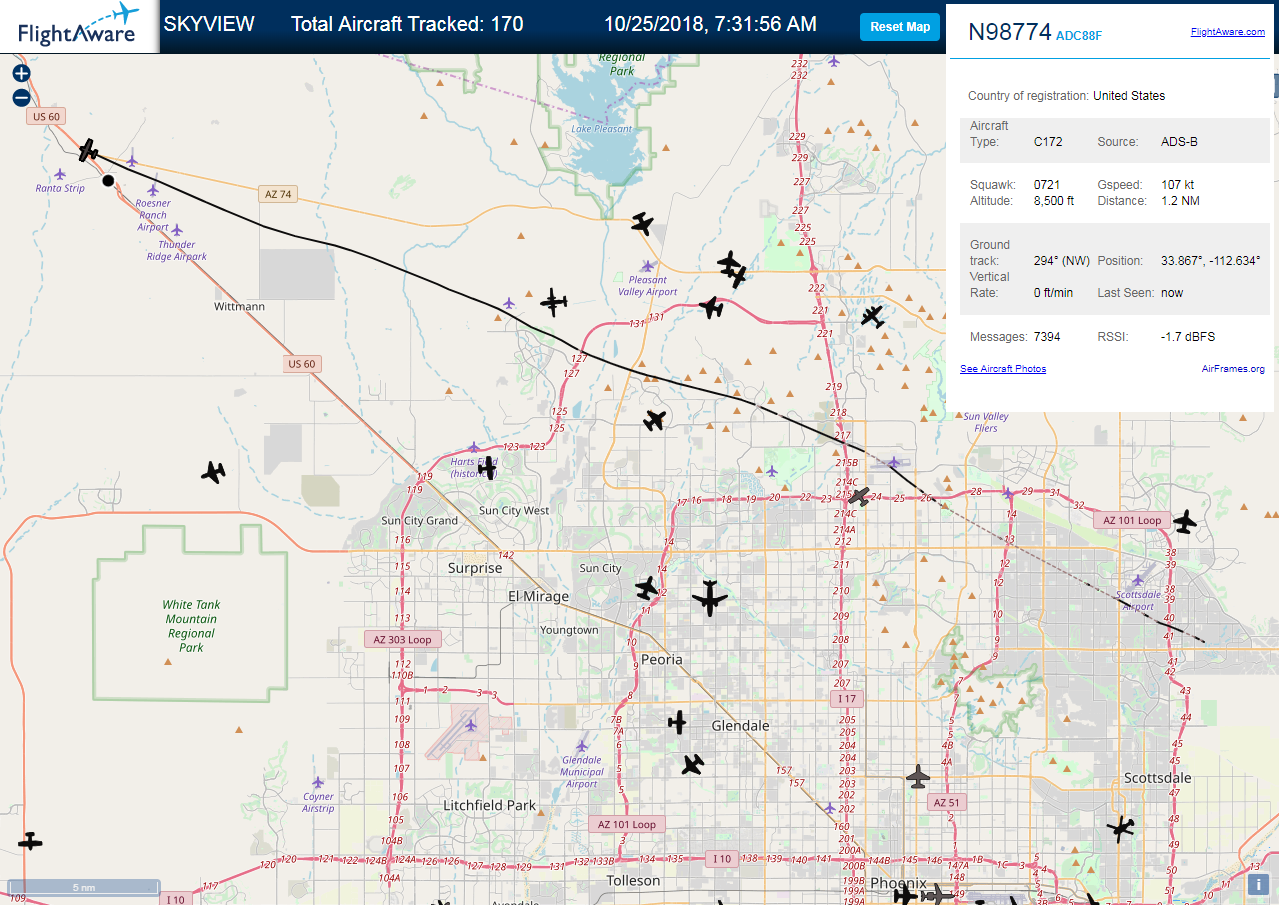Click the Lake Pleasant label
The height and width of the screenshot is (905, 1279).
(x=601, y=129)
